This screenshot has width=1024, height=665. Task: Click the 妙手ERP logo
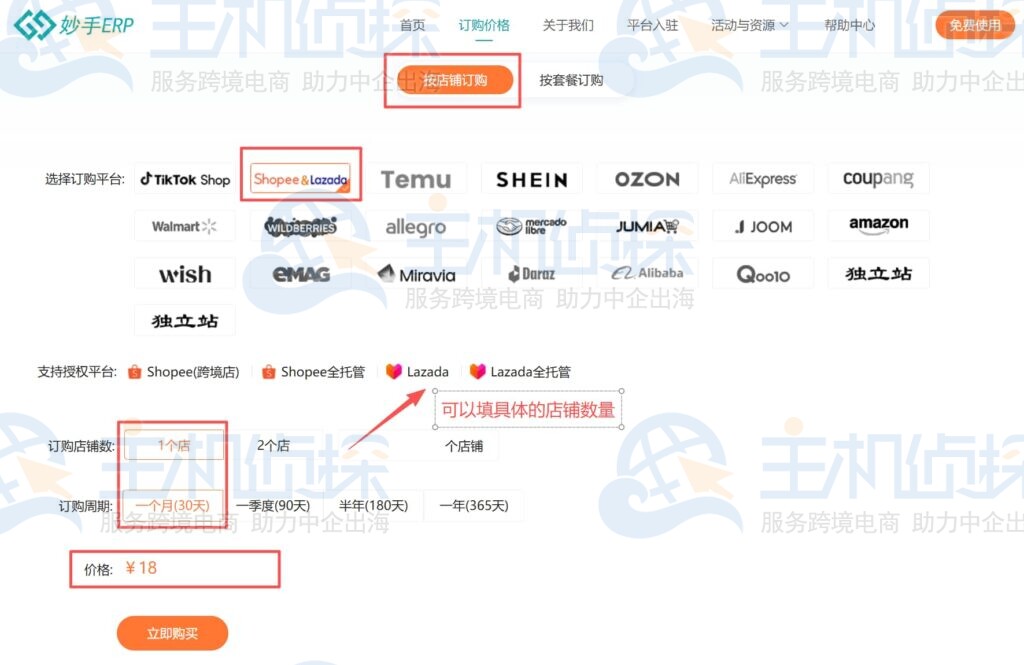coord(74,25)
